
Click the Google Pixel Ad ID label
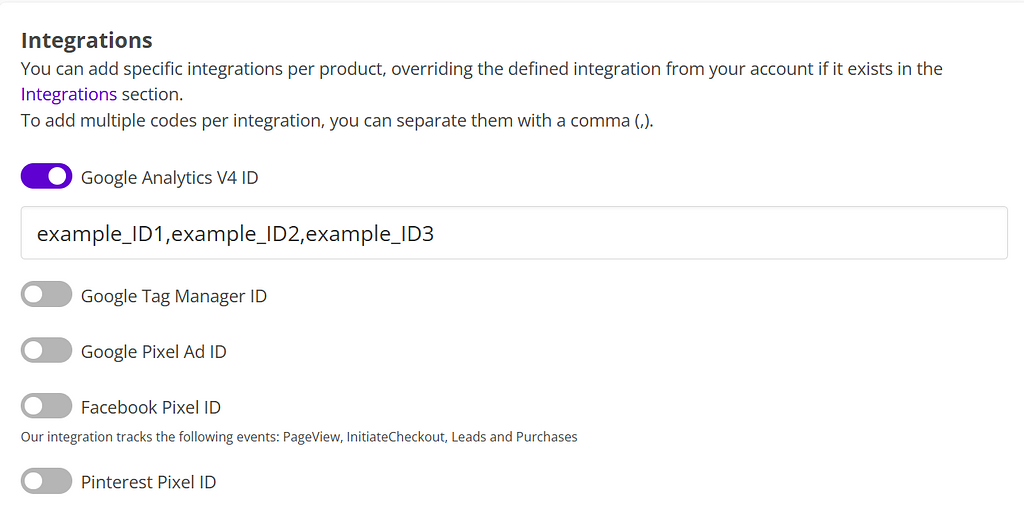coord(153,352)
